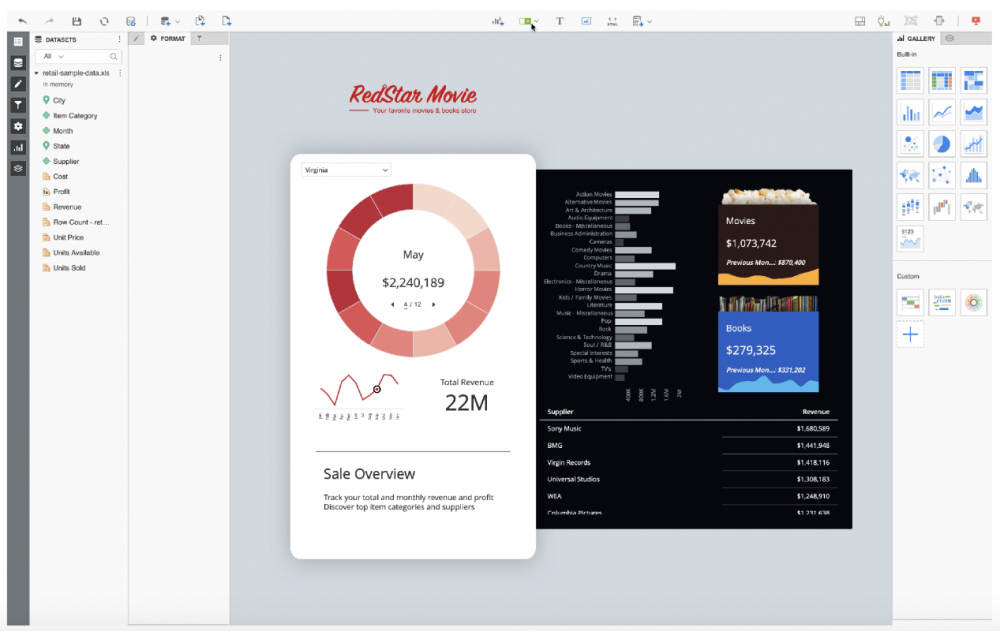Click the HTML container toolbar icon
The width and height of the screenshot is (1000, 631).
tap(612, 21)
